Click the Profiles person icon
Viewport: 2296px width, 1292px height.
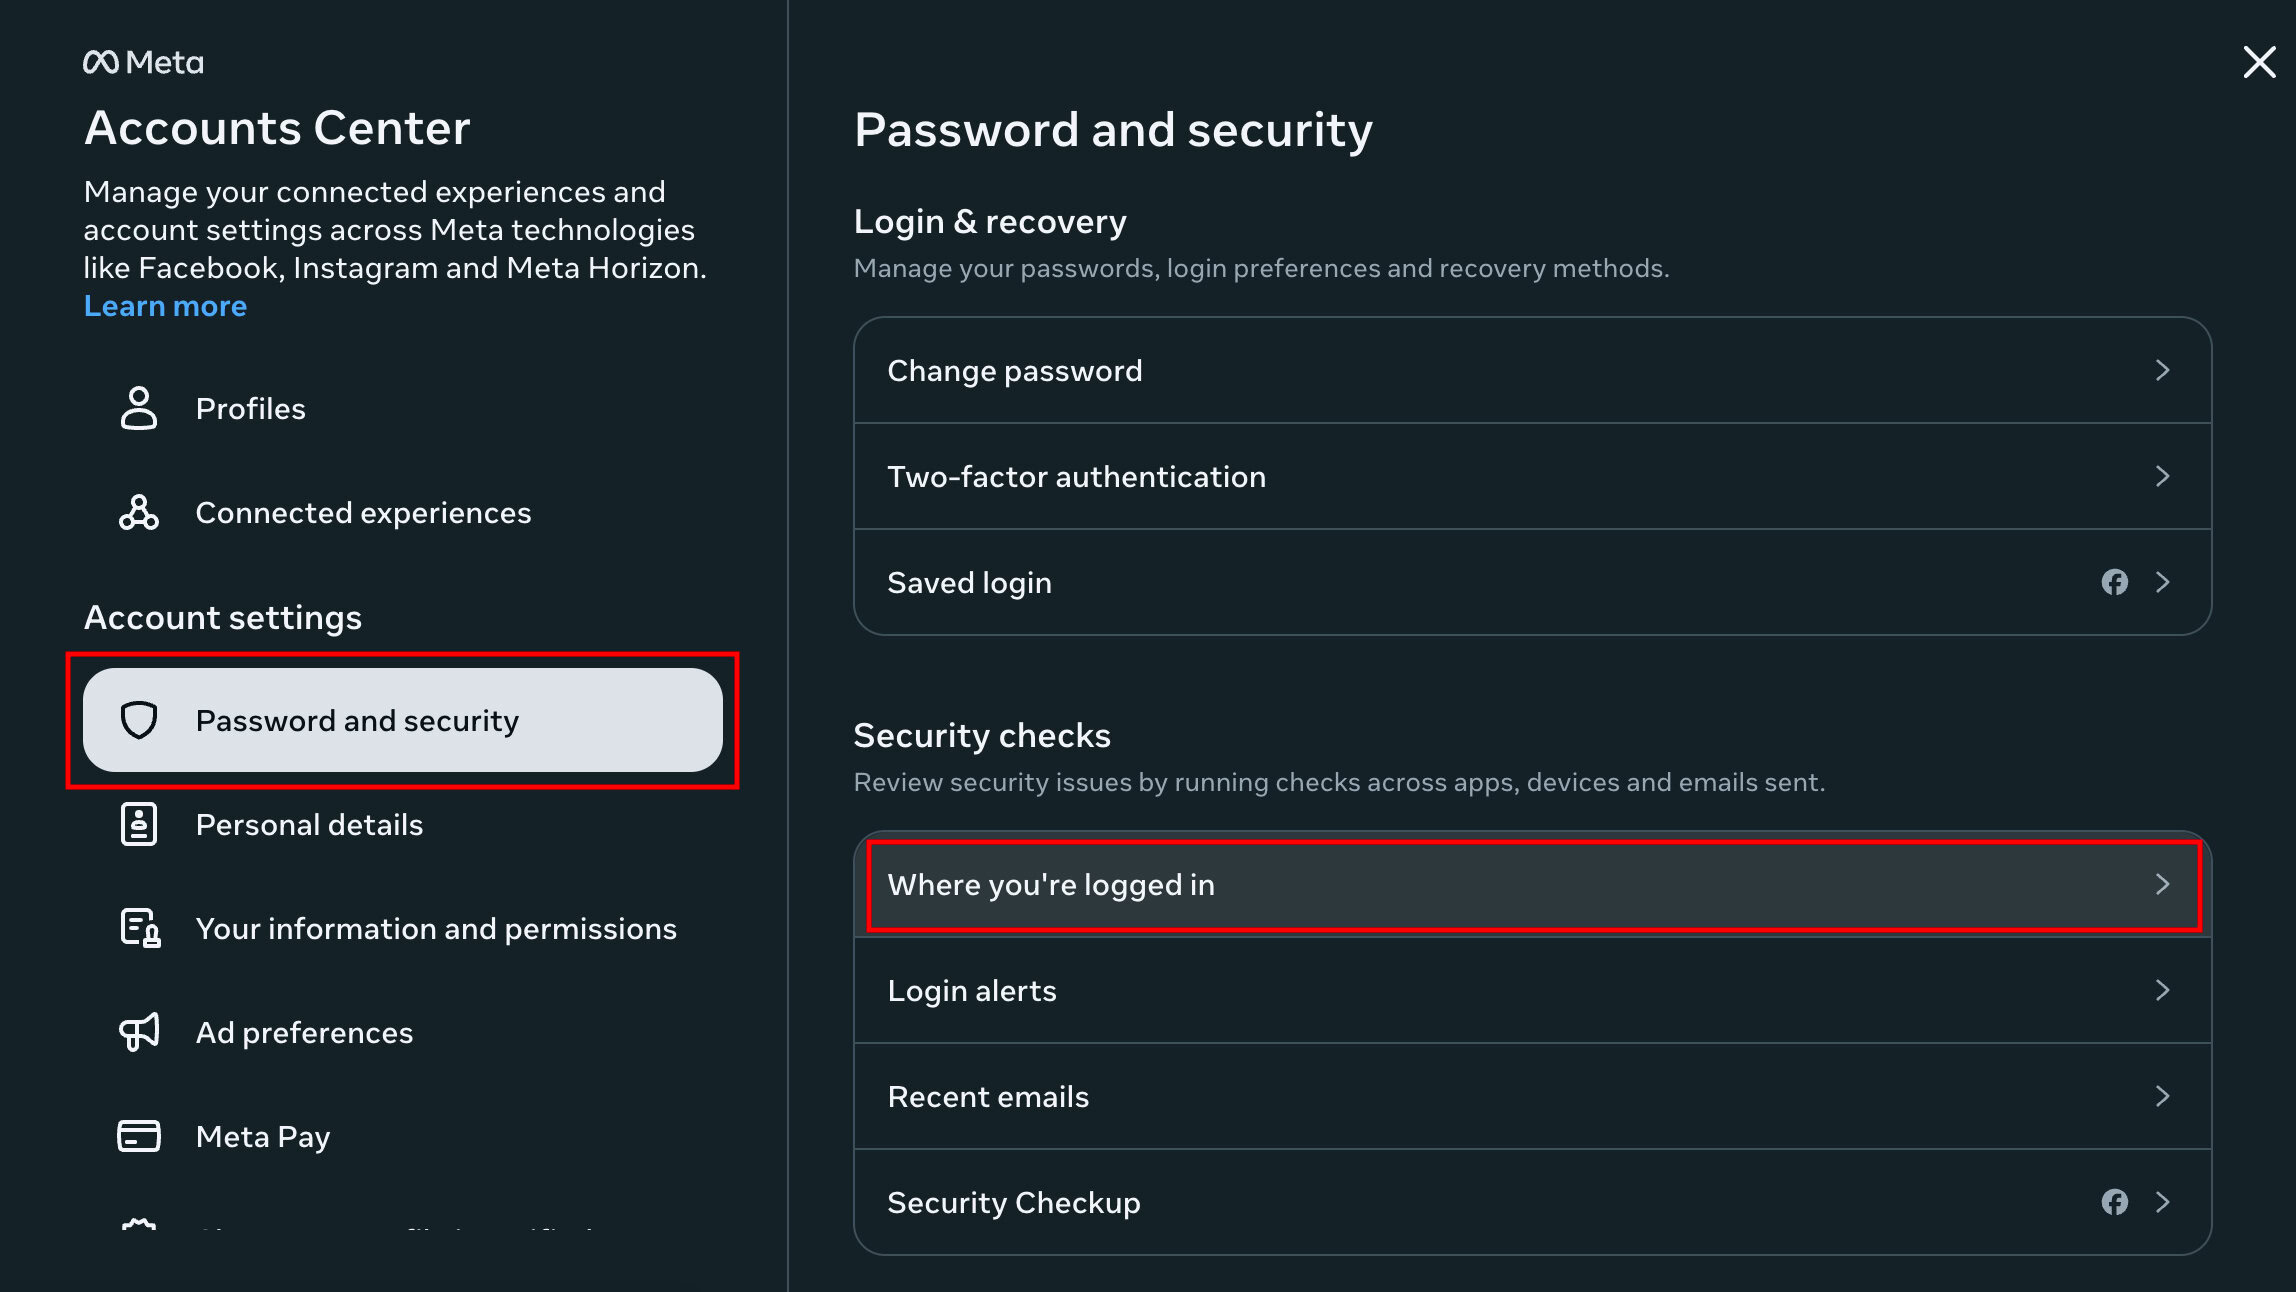(x=139, y=408)
